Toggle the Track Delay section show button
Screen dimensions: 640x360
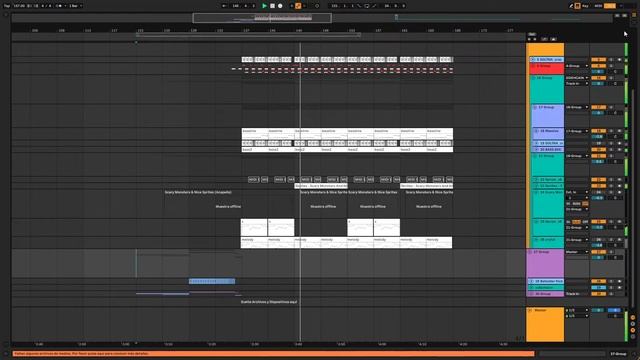633,336
